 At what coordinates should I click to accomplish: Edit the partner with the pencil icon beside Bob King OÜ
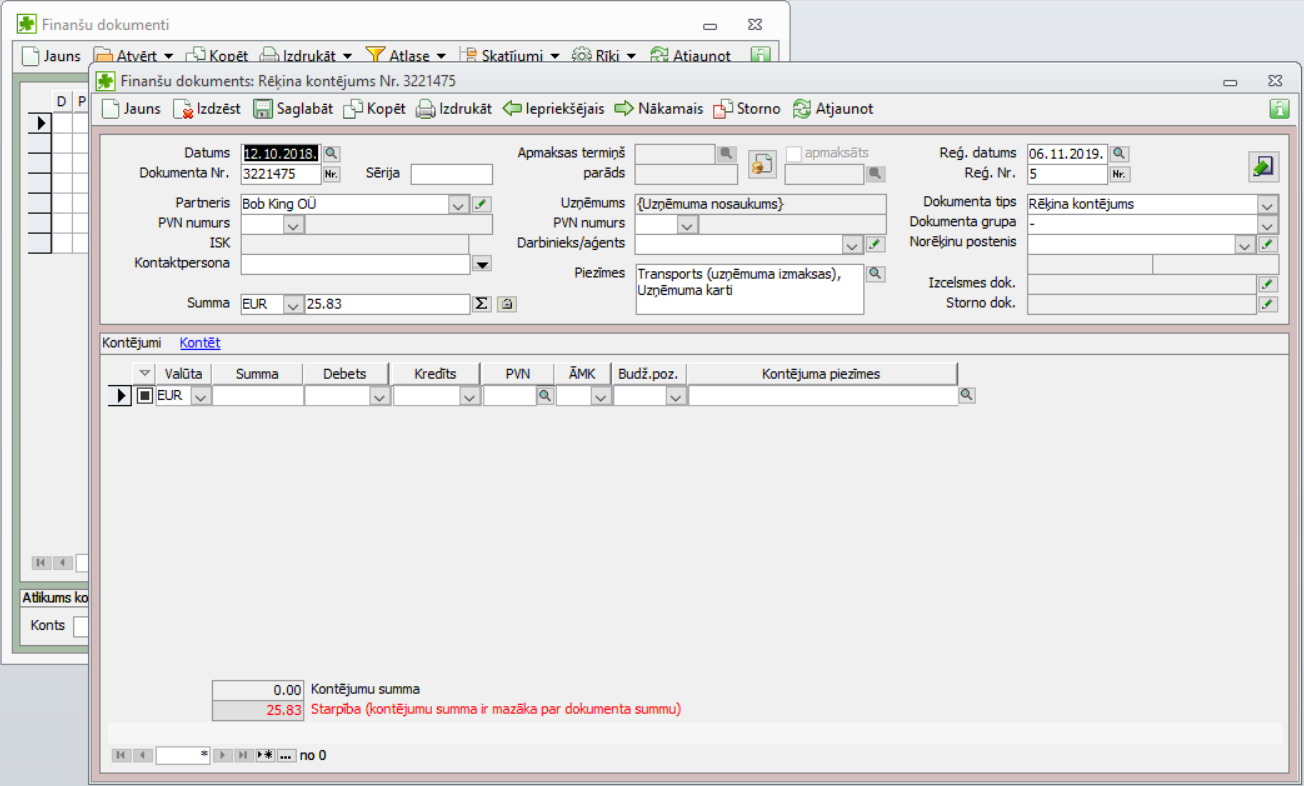click(481, 204)
